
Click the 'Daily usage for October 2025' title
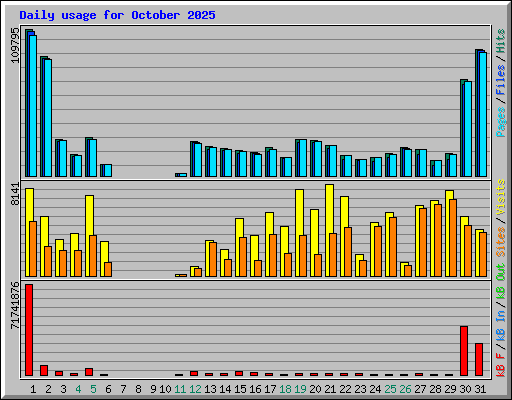(x=117, y=15)
